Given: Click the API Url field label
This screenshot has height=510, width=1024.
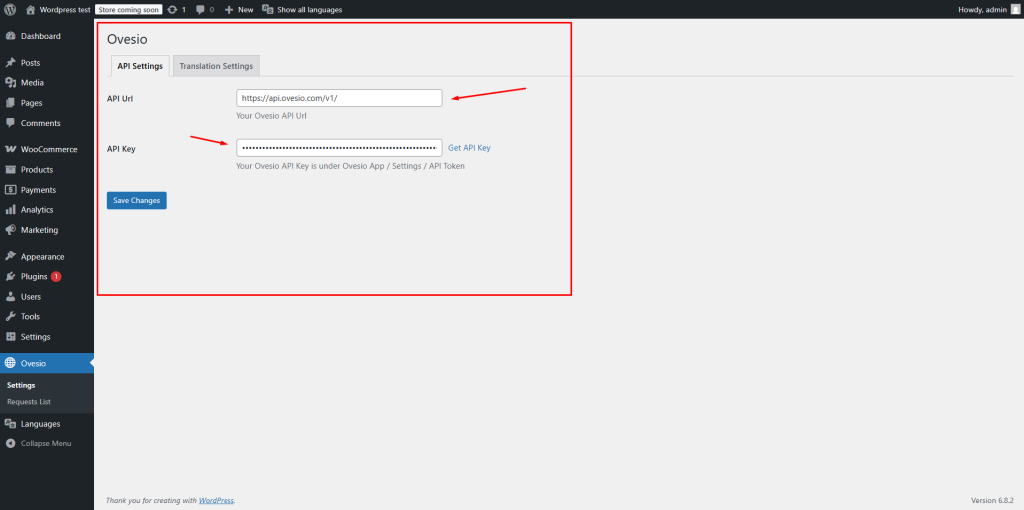Looking at the screenshot, I should 120,98.
